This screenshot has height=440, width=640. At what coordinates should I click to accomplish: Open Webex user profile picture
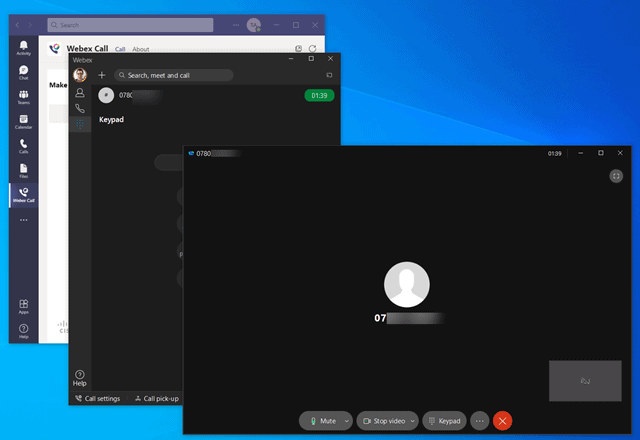80,75
